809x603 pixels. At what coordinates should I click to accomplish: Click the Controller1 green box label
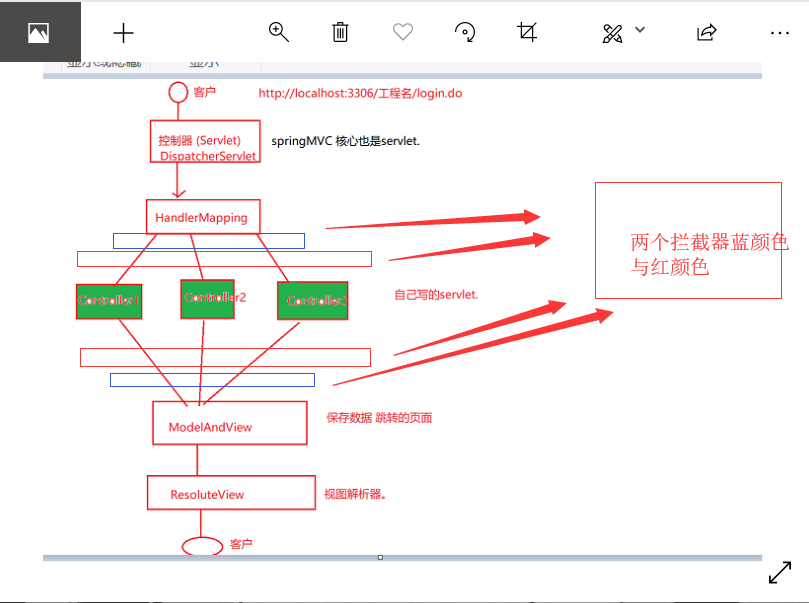pos(109,300)
